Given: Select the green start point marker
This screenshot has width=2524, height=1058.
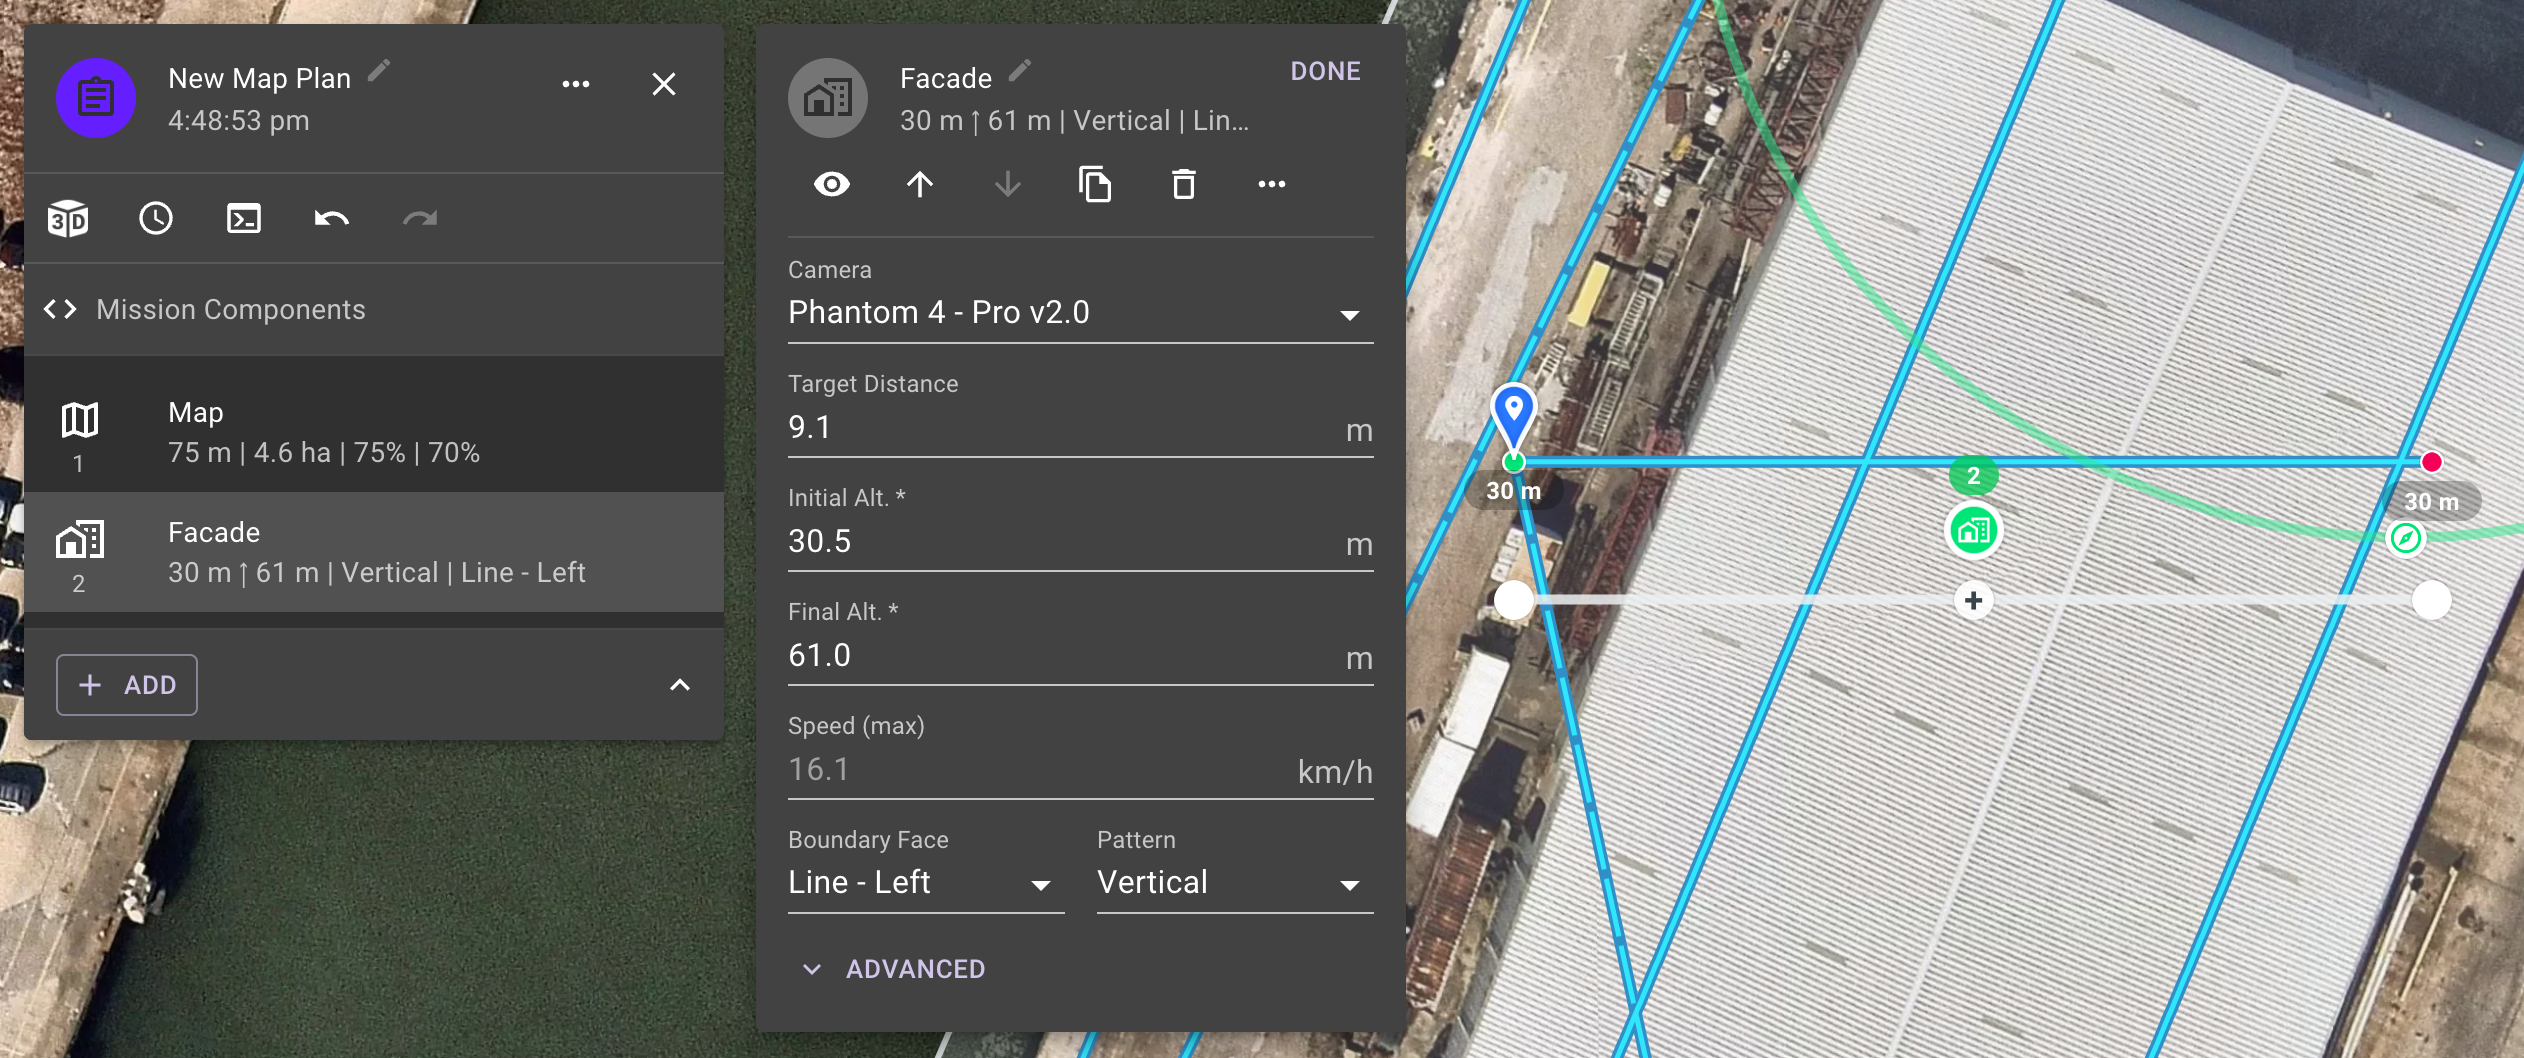Looking at the screenshot, I should [1514, 462].
